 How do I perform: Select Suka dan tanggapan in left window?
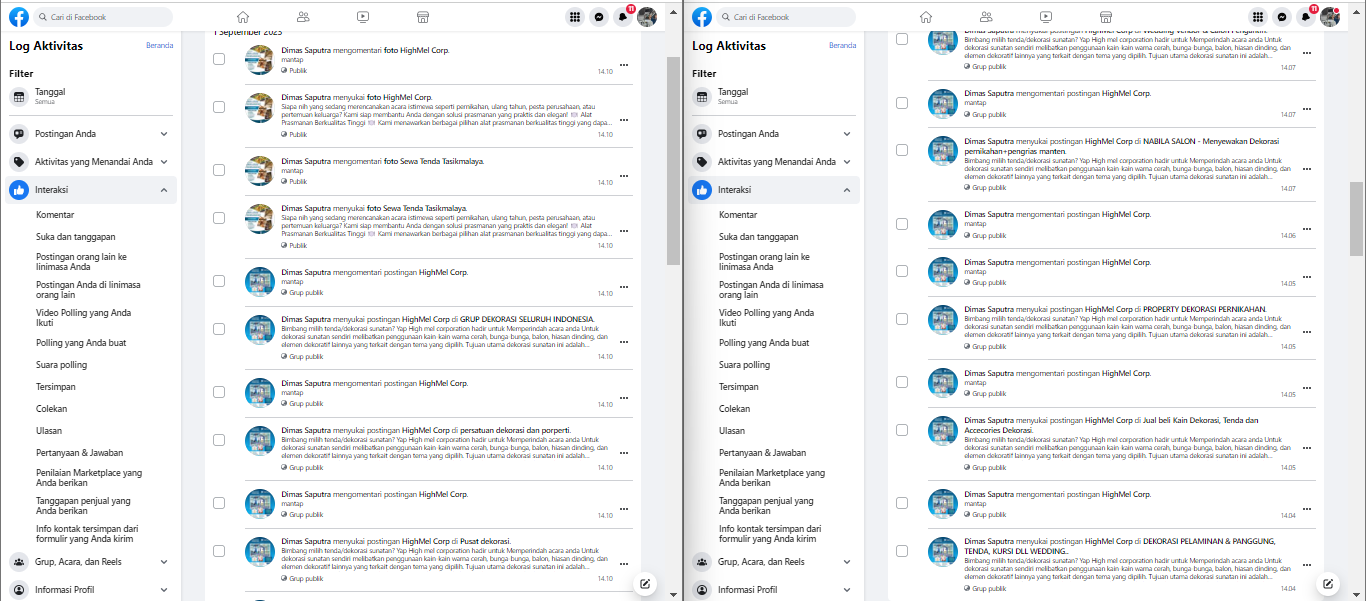tap(76, 237)
